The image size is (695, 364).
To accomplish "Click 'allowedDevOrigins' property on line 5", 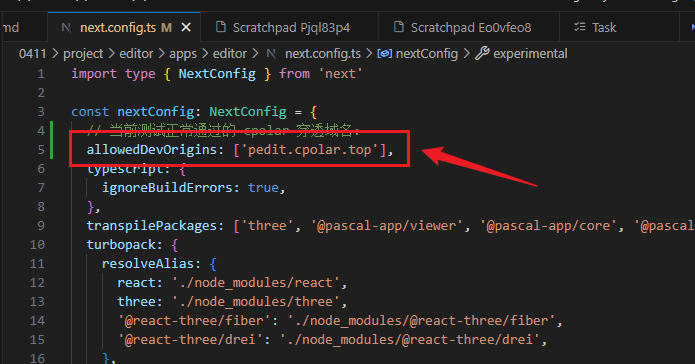I will 152,150.
